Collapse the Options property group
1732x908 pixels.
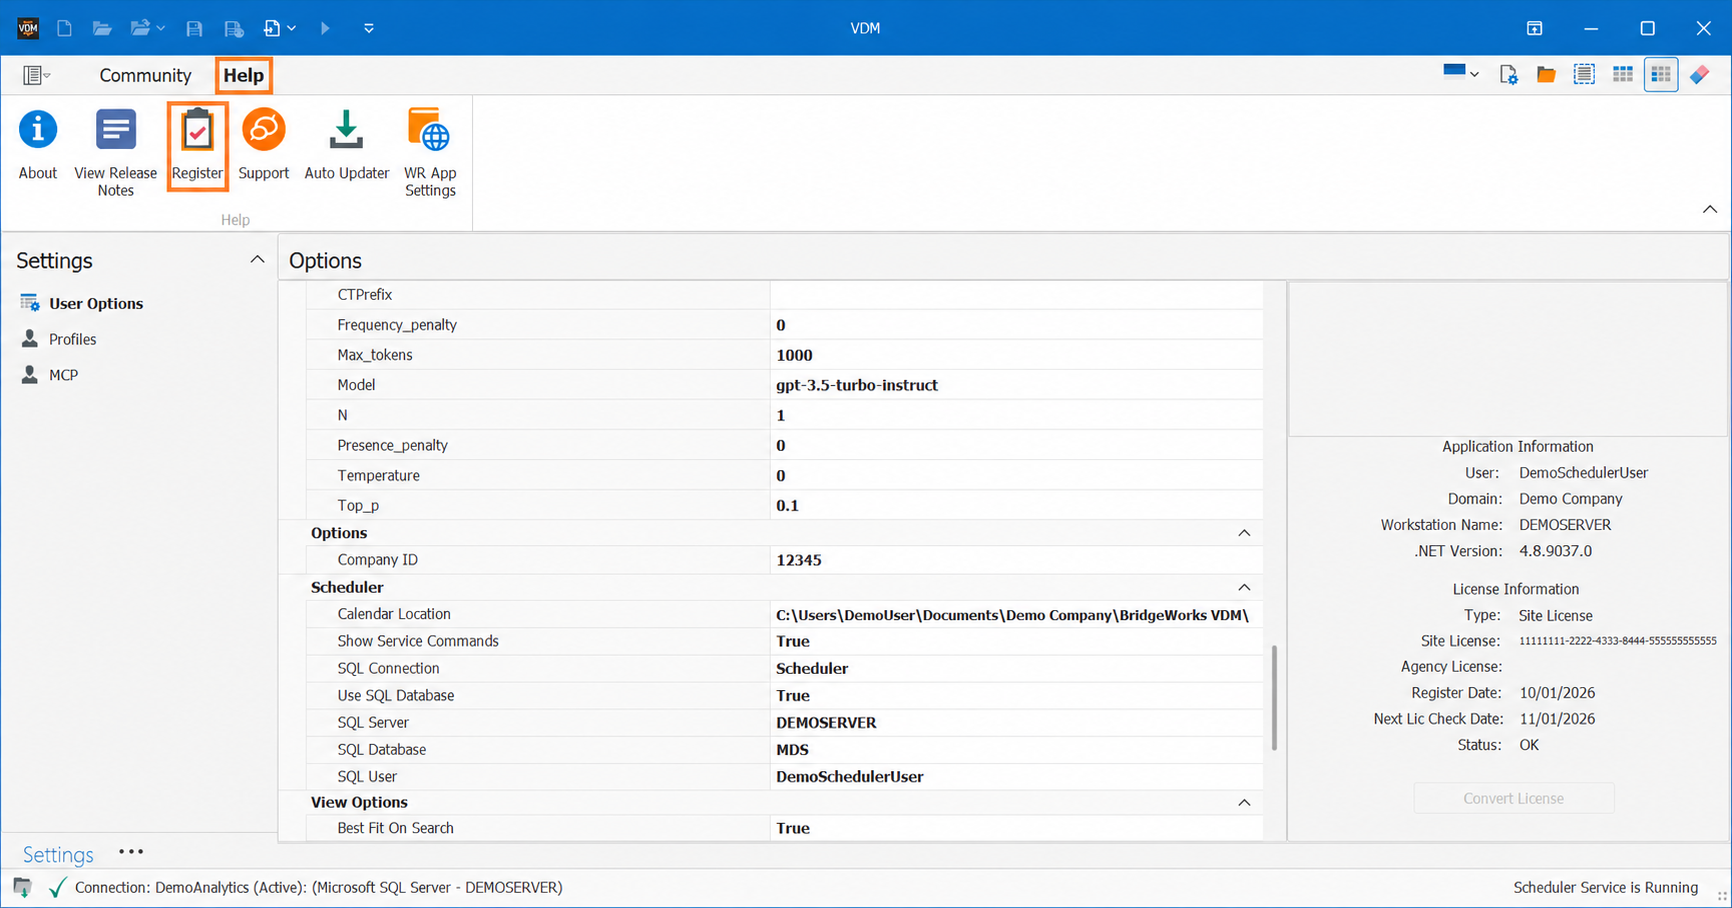tap(1244, 533)
